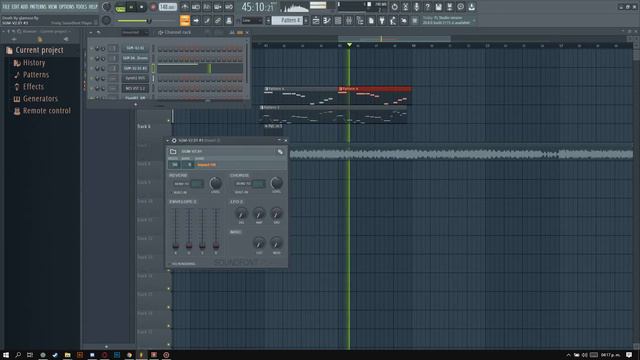Click the circular undo history icon
The width and height of the screenshot is (640, 360).
[x=394, y=7]
